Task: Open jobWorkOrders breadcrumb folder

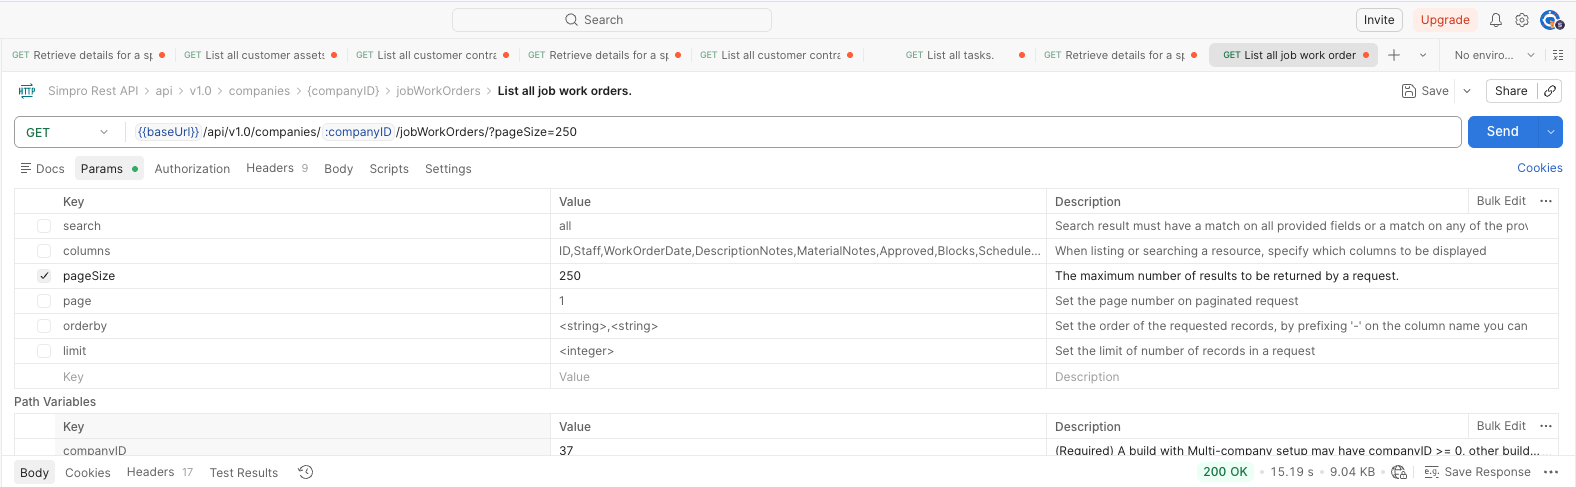Action: tap(438, 91)
